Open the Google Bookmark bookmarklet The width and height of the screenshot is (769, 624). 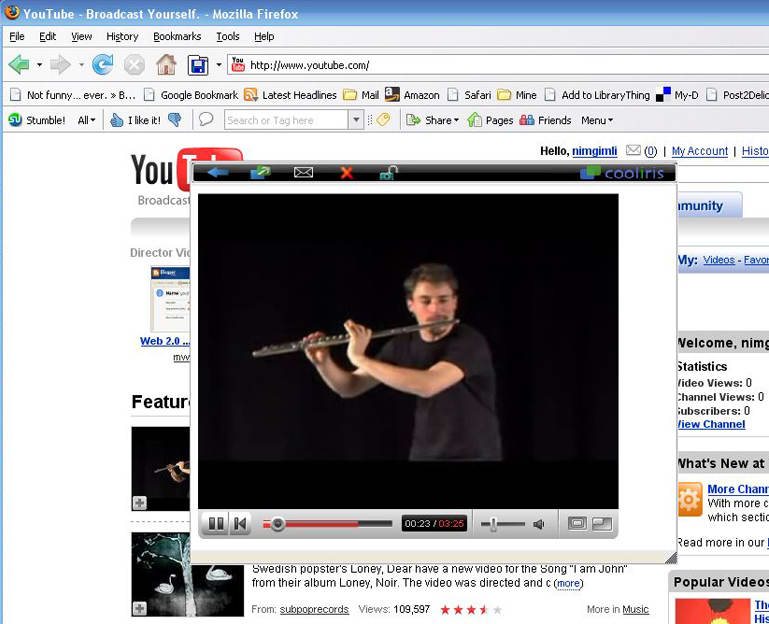click(x=191, y=95)
